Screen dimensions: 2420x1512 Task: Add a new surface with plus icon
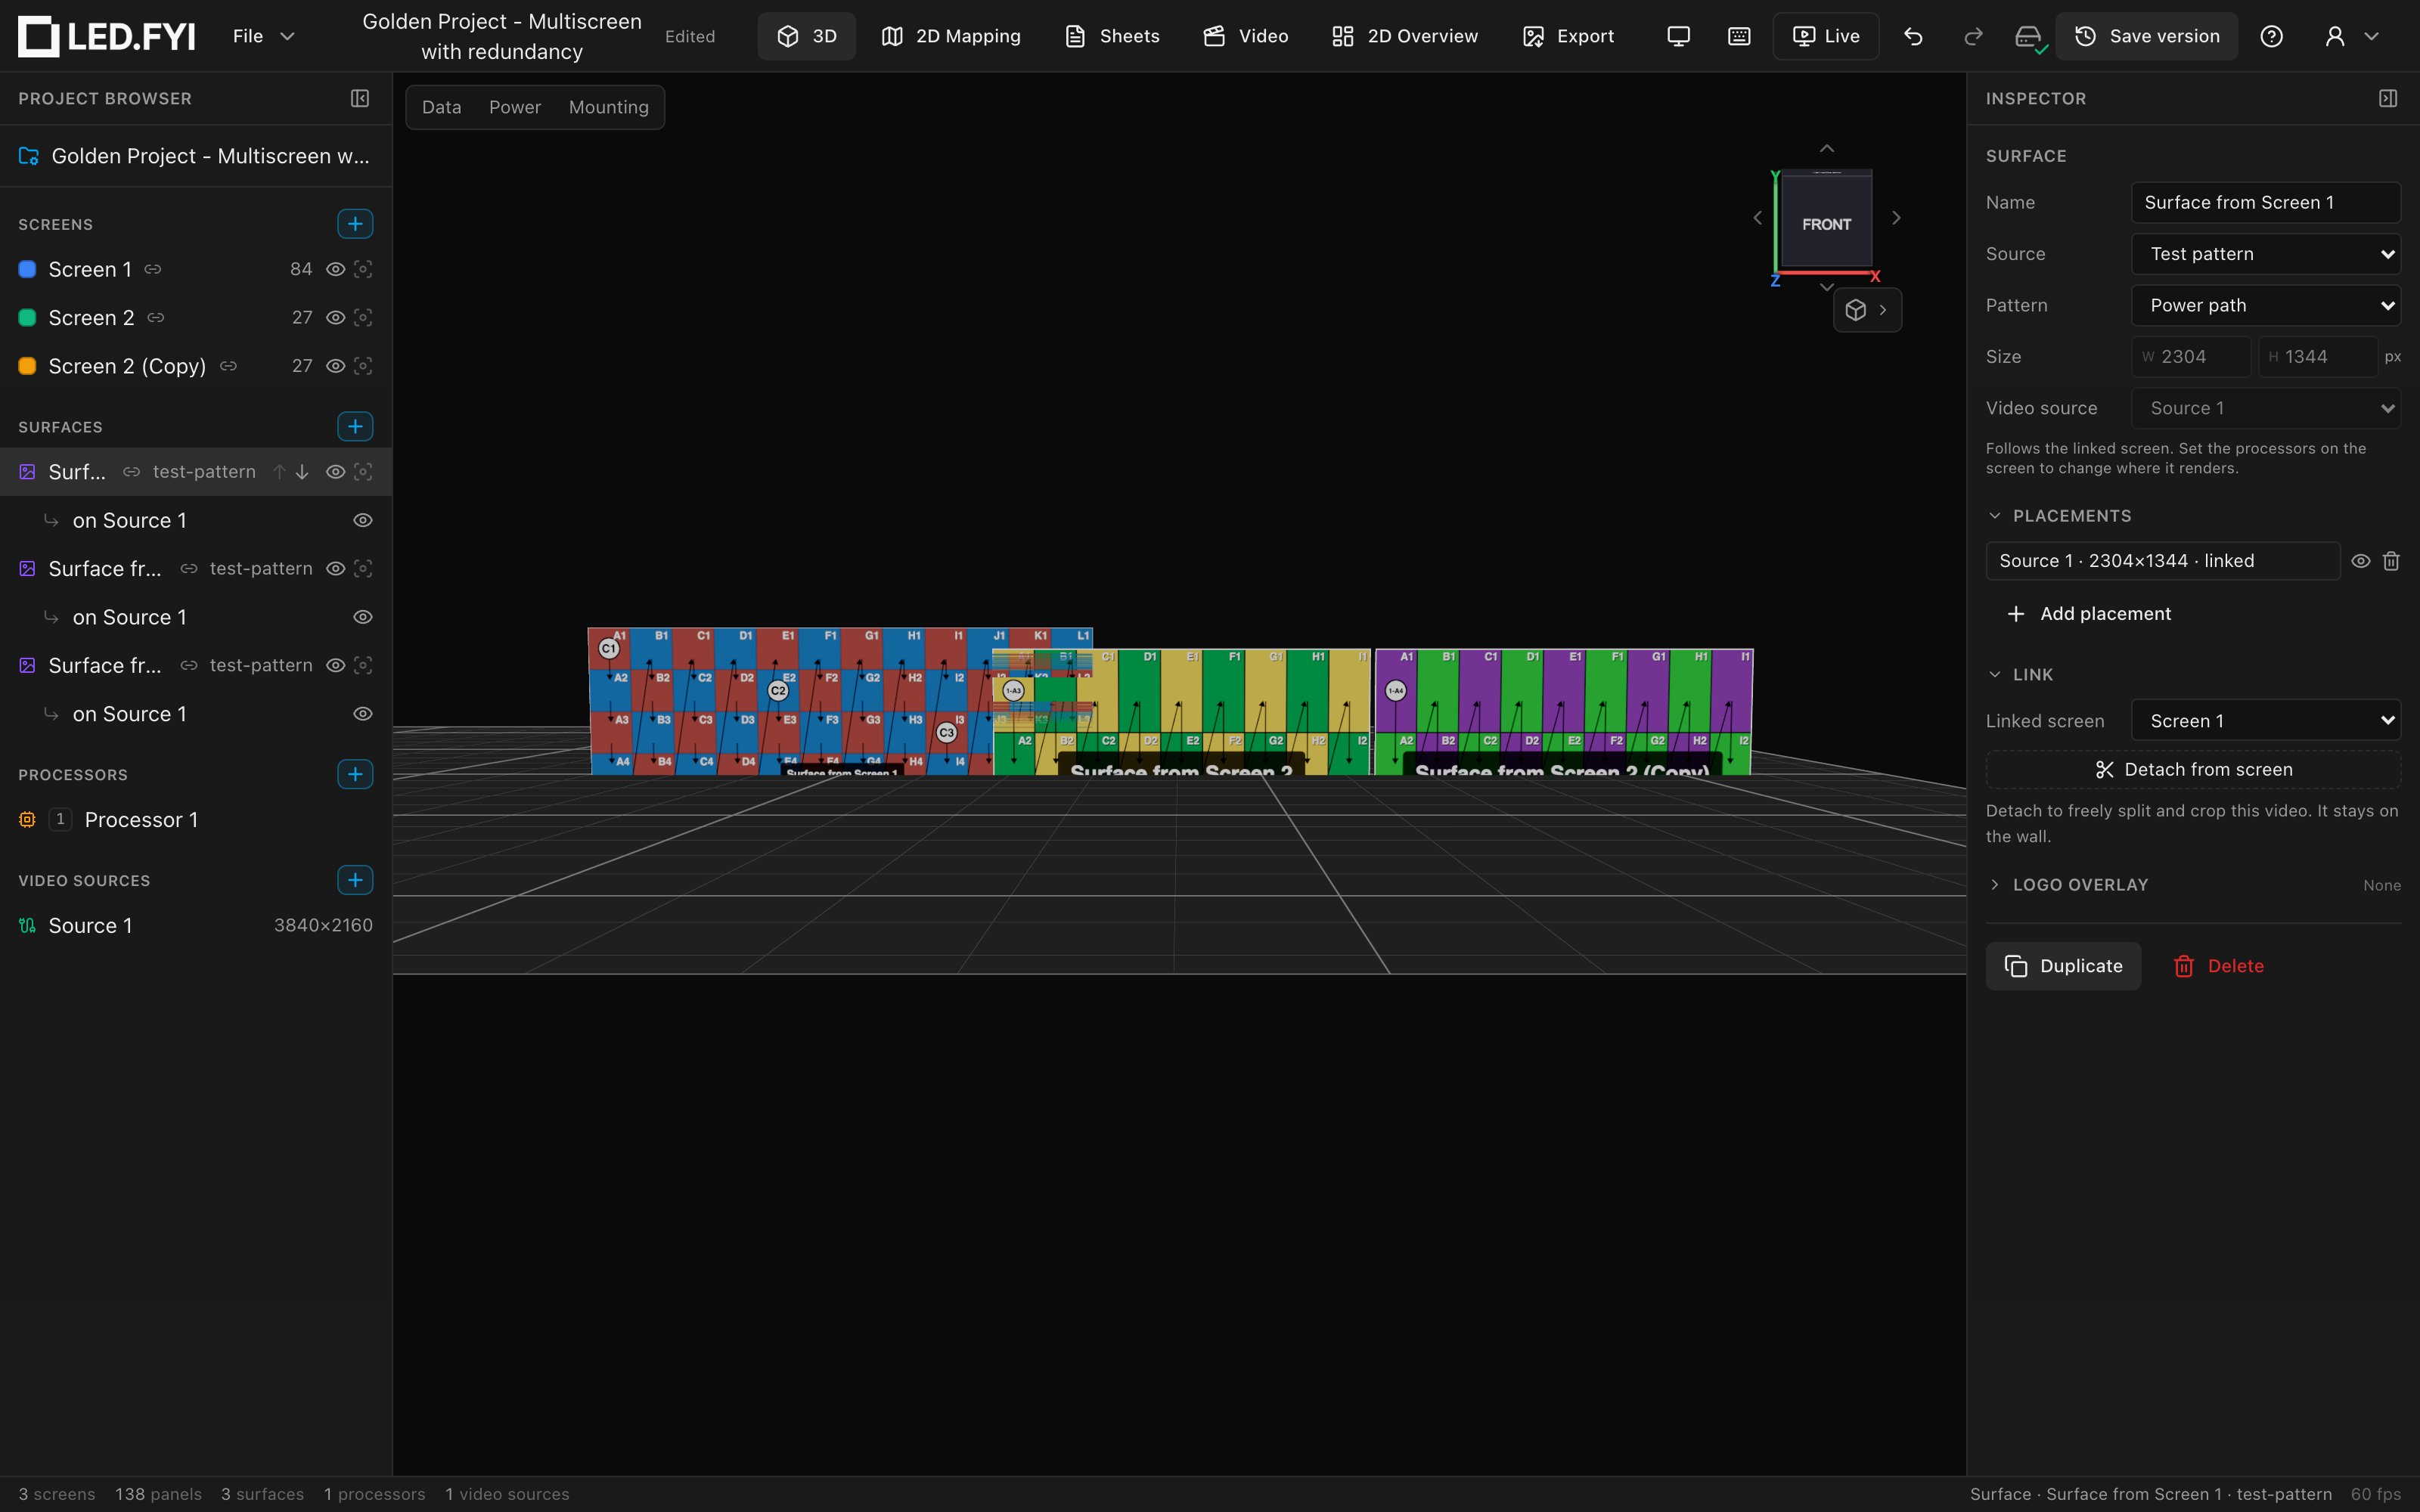355,427
